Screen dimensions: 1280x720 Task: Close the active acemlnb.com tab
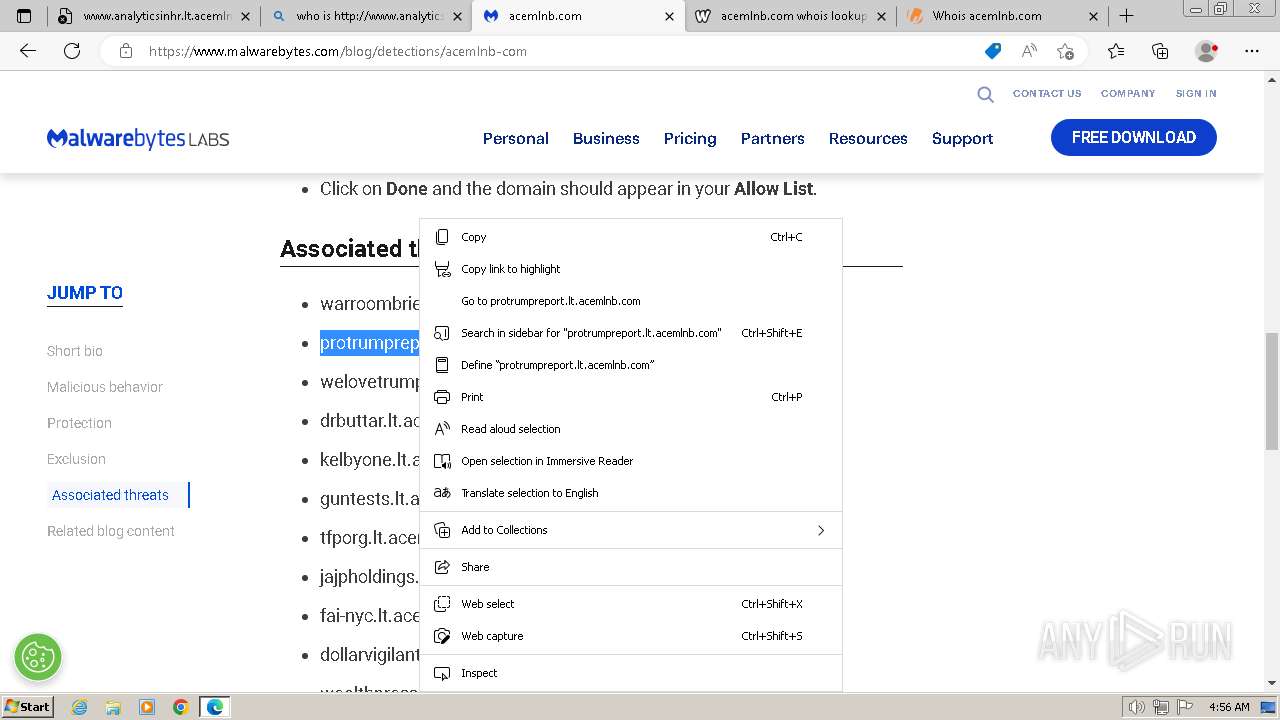pyautogui.click(x=668, y=16)
